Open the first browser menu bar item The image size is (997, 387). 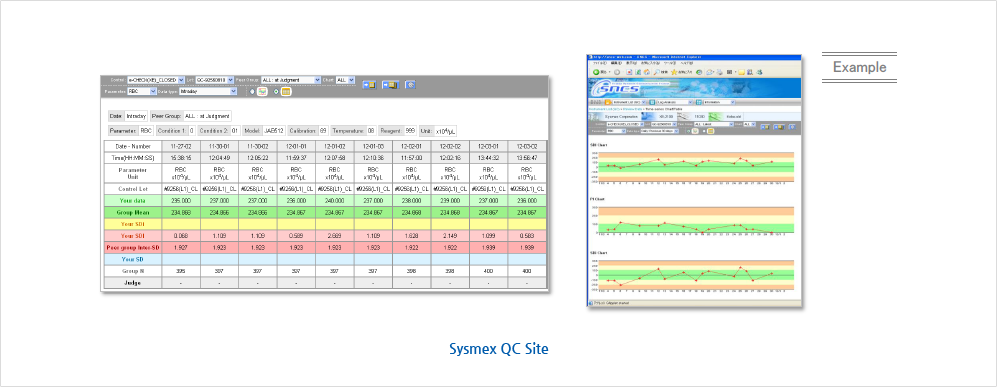(x=600, y=63)
